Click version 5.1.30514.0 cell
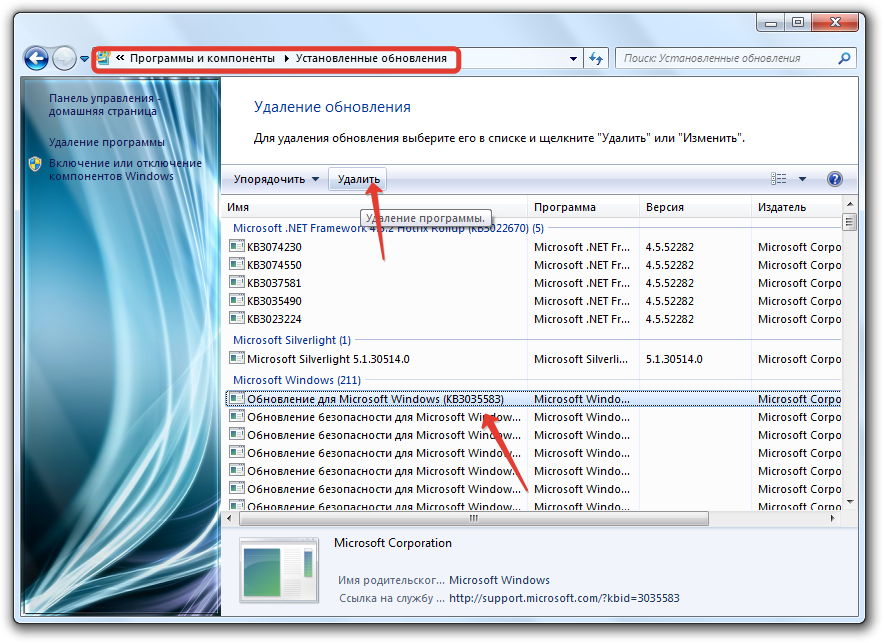This screenshot has width=884, height=643. 674,360
